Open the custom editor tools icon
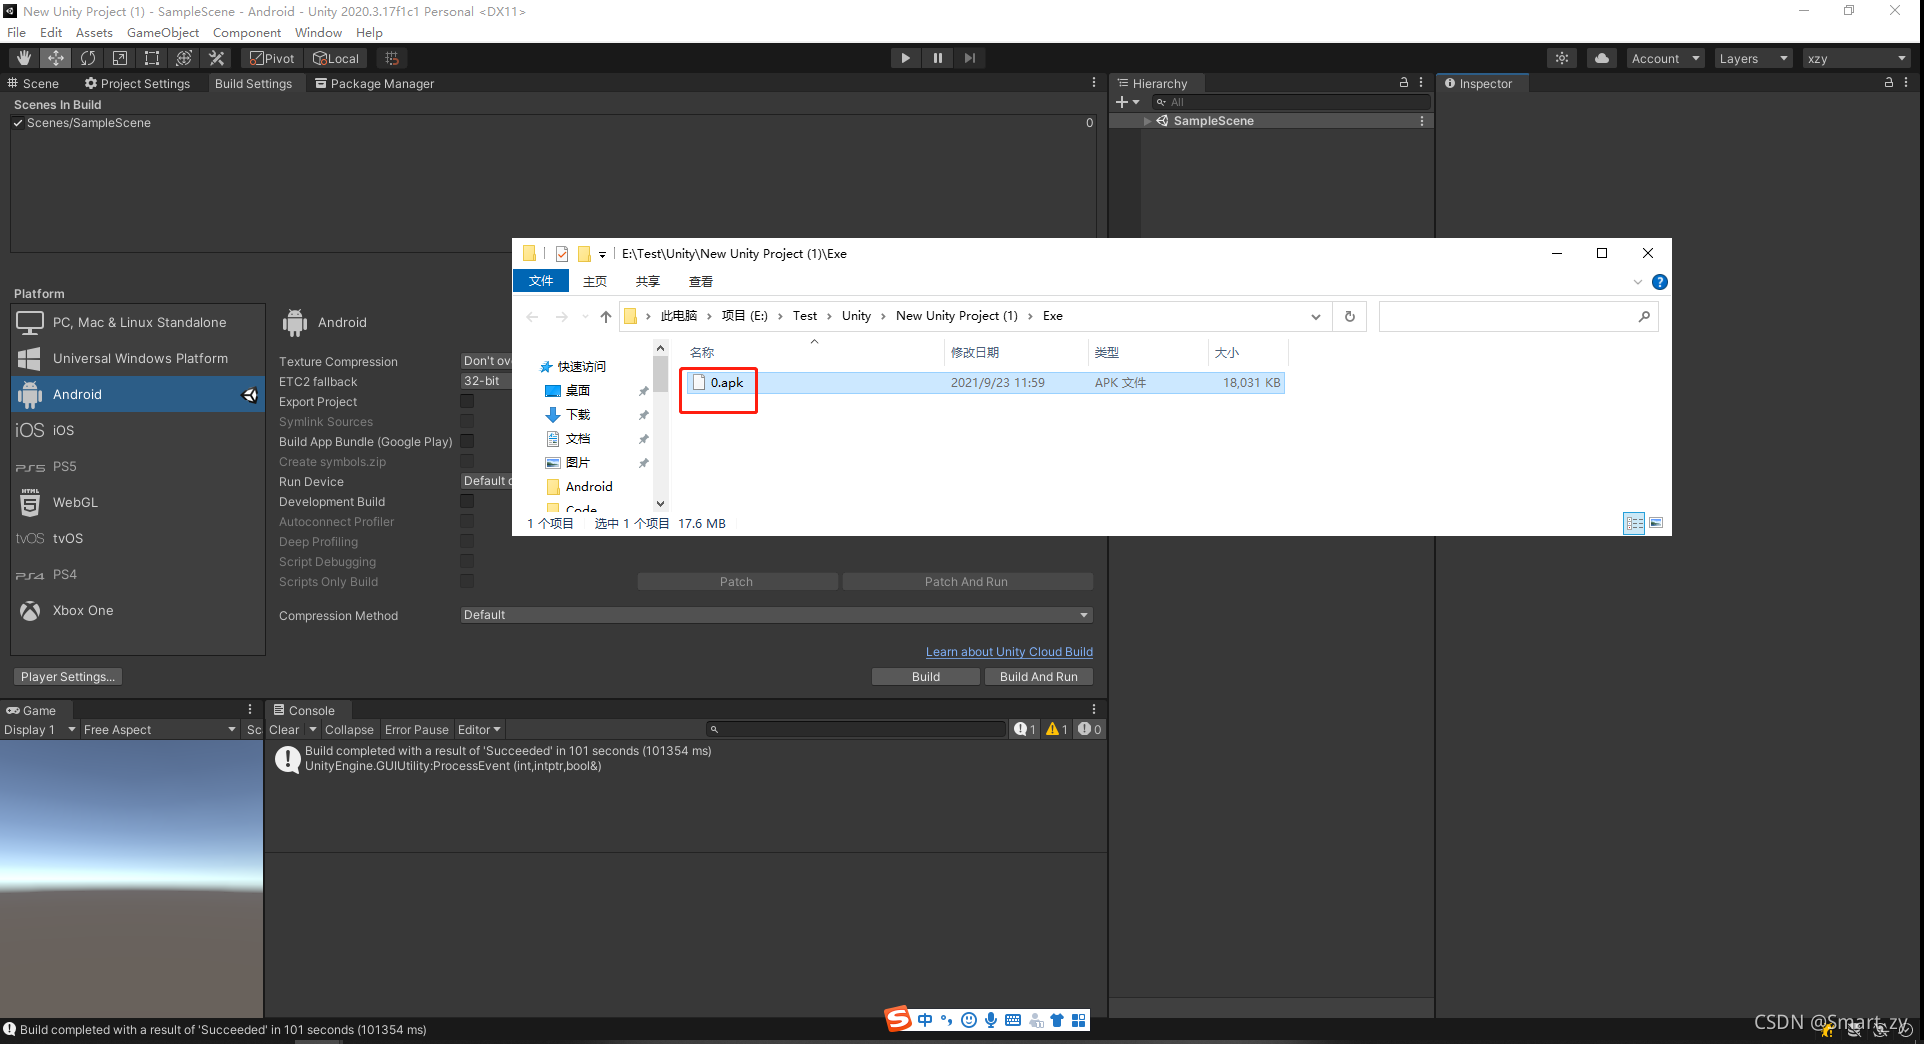Viewport: 1924px width, 1044px height. [x=216, y=58]
